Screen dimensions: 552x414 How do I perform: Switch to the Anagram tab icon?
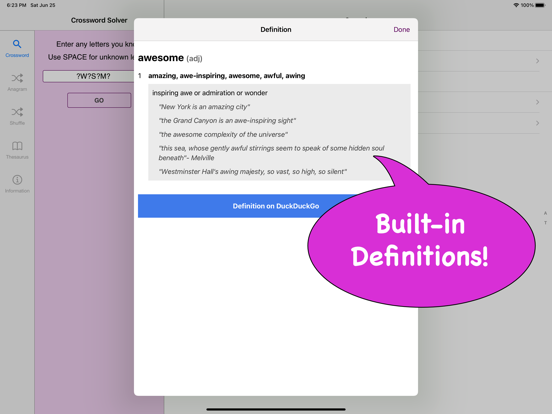[17, 78]
